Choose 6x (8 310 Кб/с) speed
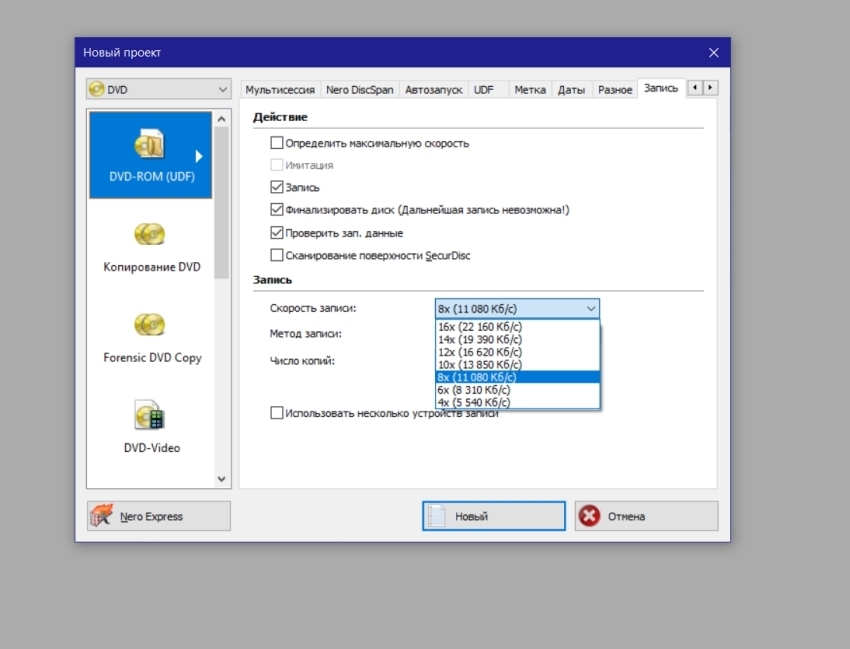850x649 pixels. (518, 390)
